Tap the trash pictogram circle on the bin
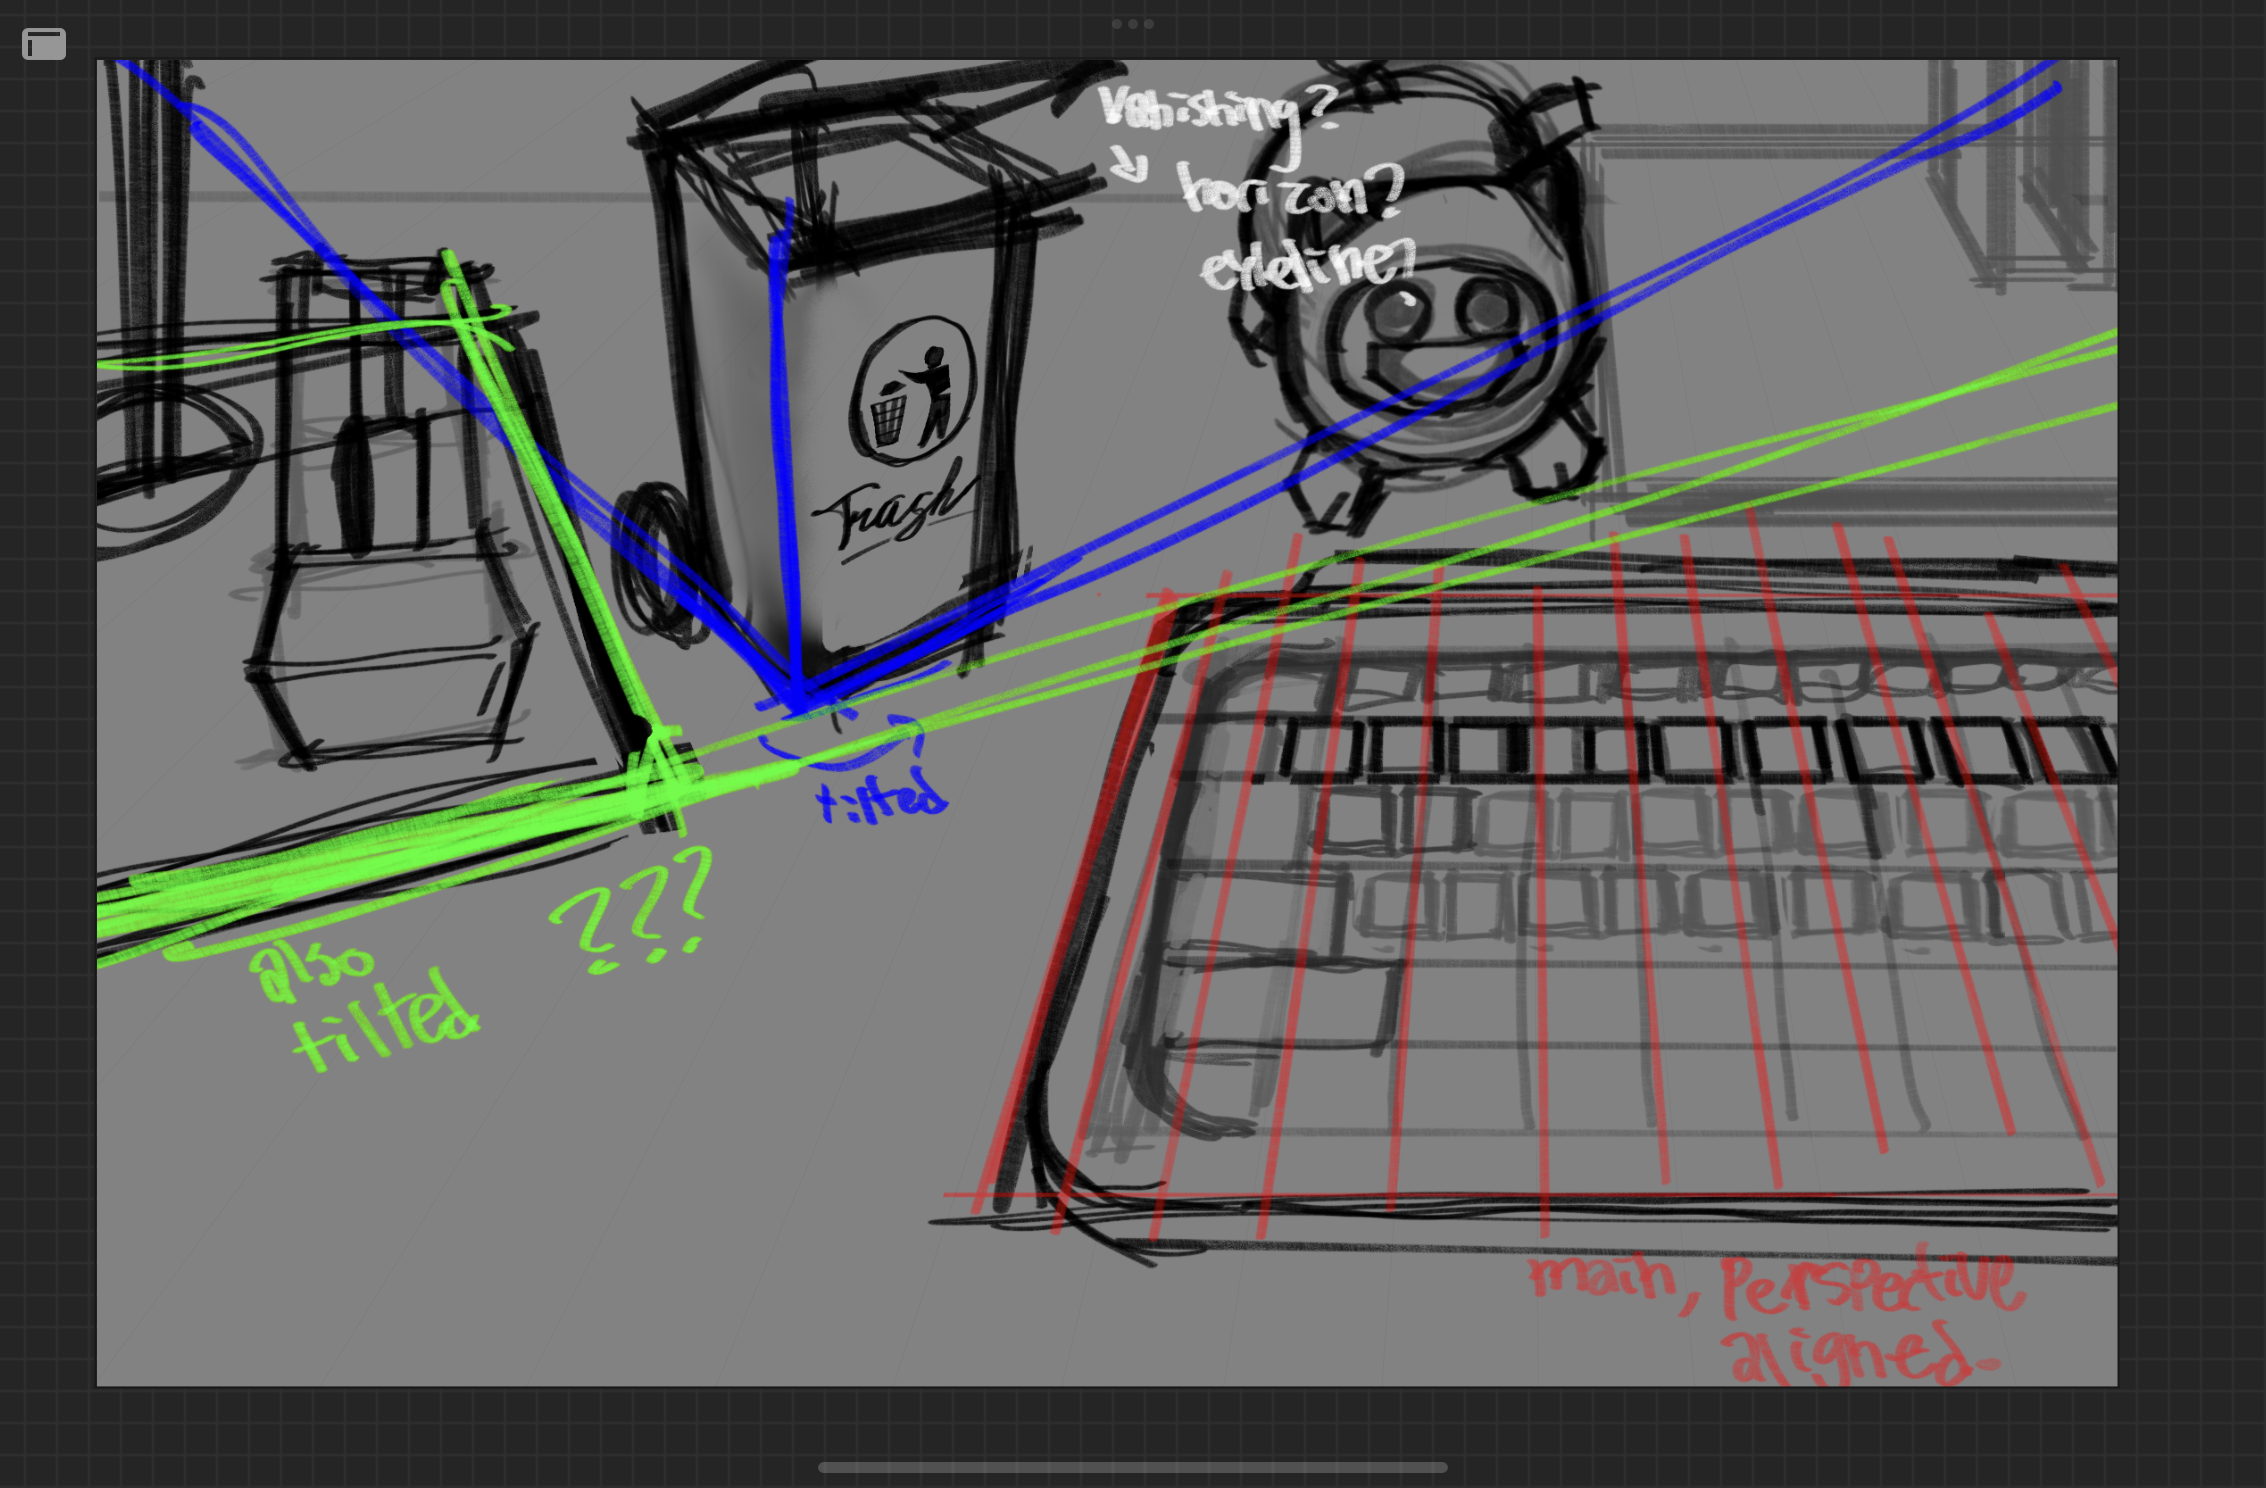 tap(913, 391)
